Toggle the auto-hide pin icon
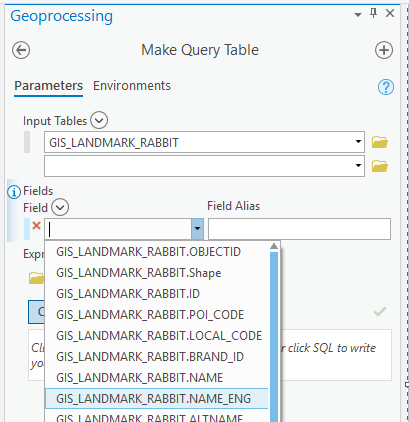This screenshot has height=422, width=409. pyautogui.click(x=373, y=13)
